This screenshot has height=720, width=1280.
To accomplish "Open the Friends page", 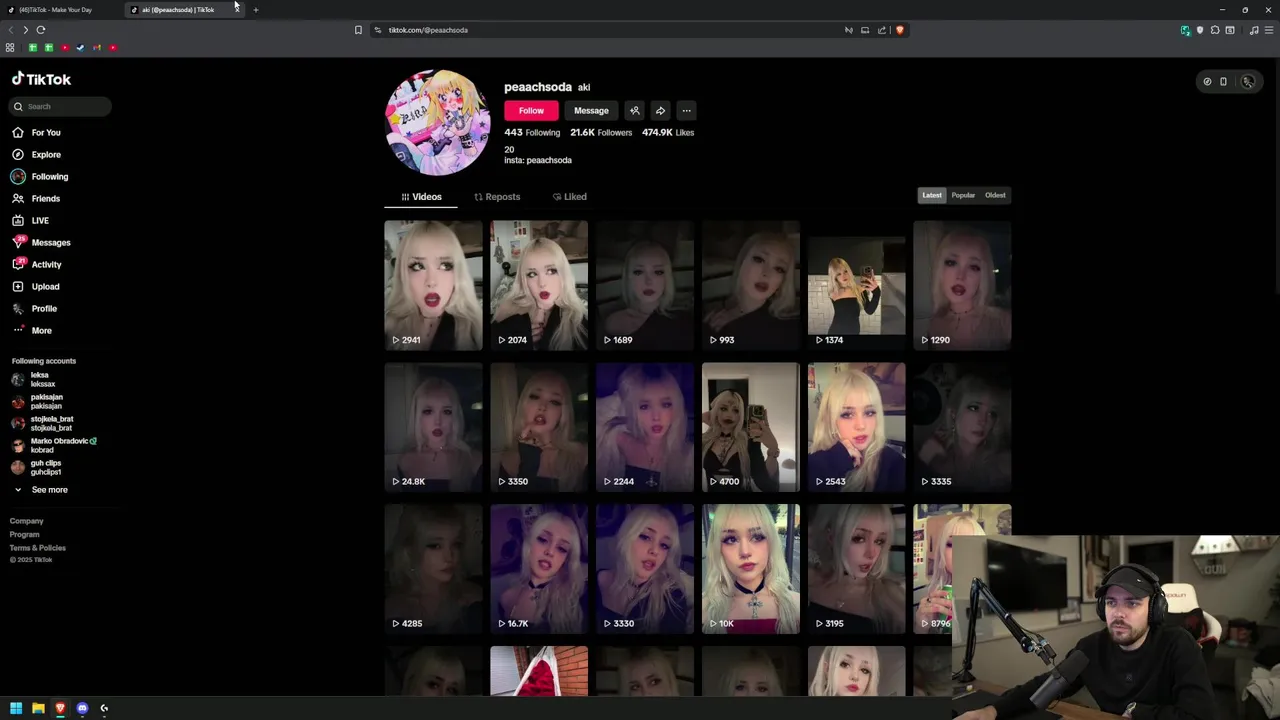I will [x=36, y=198].
